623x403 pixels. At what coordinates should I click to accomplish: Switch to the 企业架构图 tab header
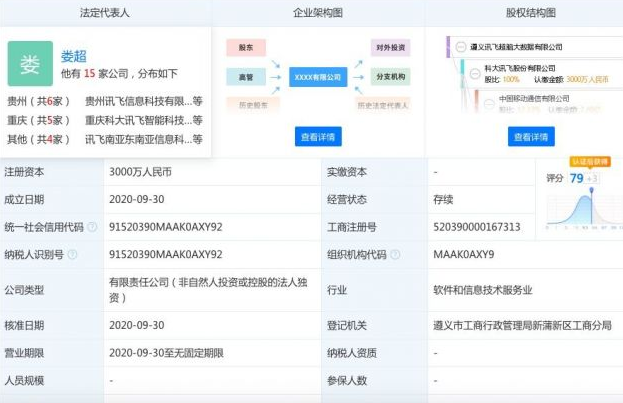click(x=317, y=13)
